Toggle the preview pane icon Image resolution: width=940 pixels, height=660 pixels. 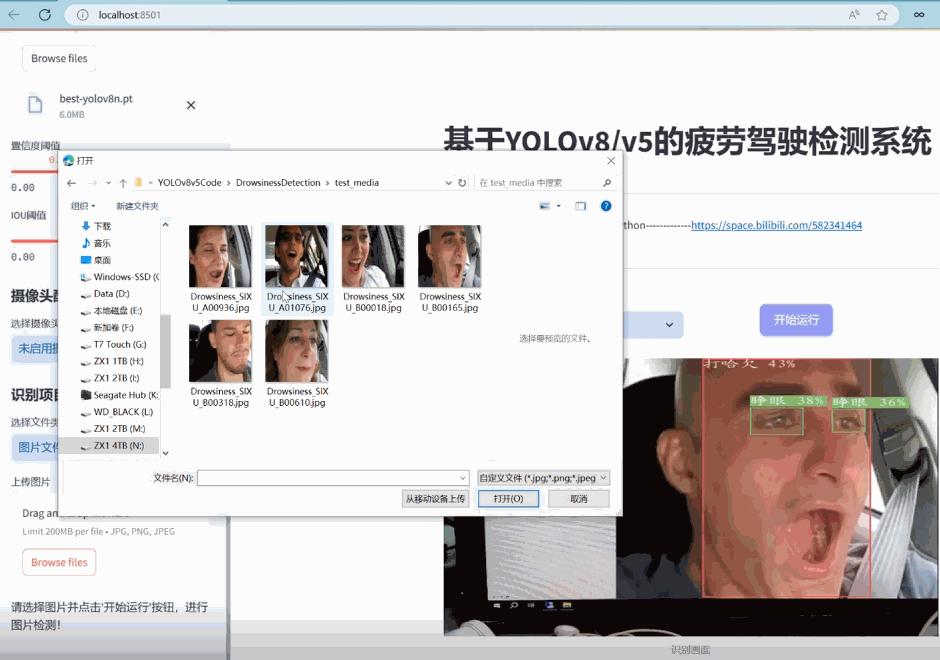[581, 207]
